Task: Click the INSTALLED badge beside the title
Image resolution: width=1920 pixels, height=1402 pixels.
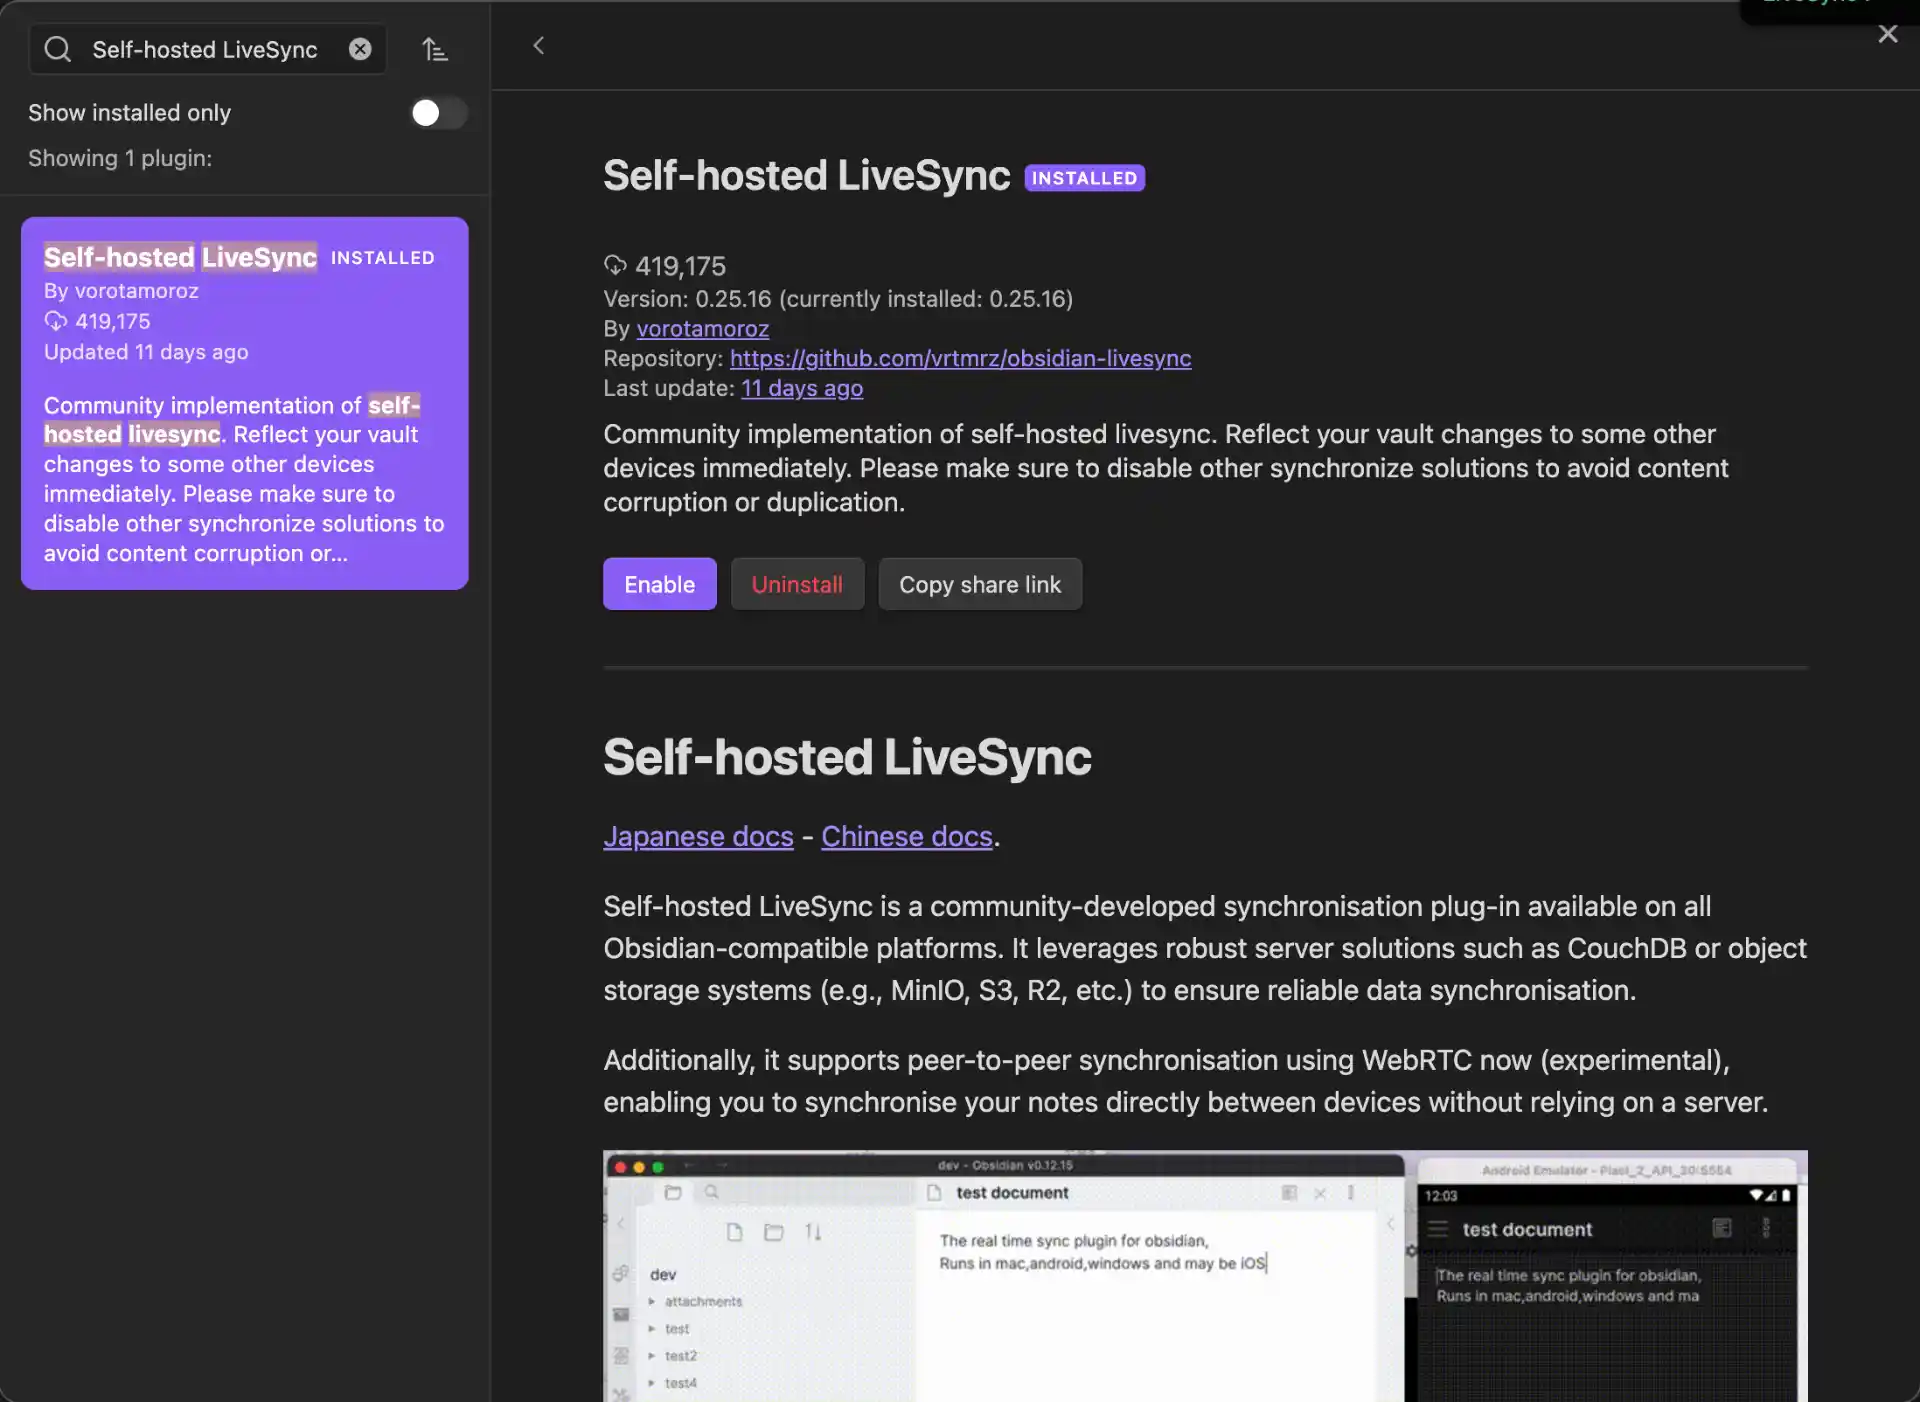Action: pyautogui.click(x=1084, y=178)
